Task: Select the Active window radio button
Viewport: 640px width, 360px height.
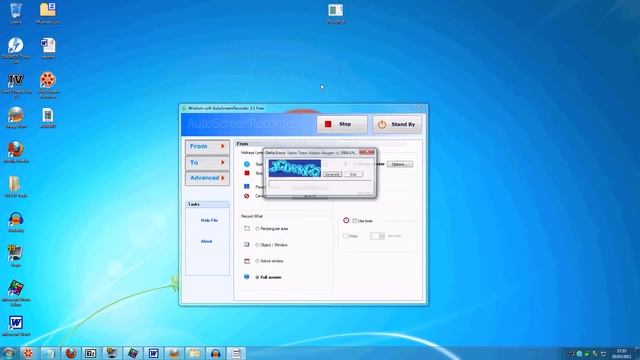Action: (x=257, y=261)
